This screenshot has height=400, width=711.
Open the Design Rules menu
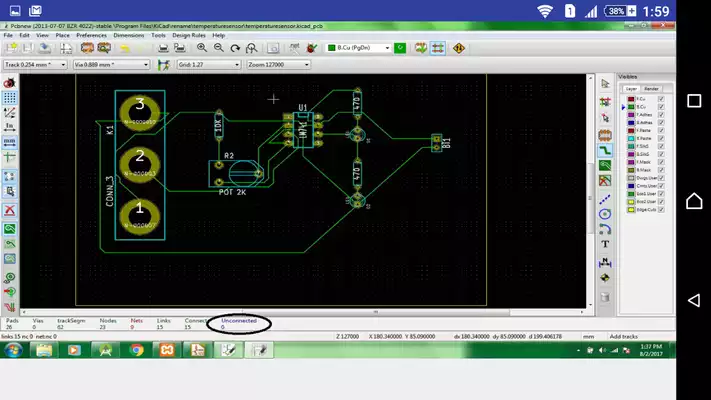pyautogui.click(x=189, y=35)
